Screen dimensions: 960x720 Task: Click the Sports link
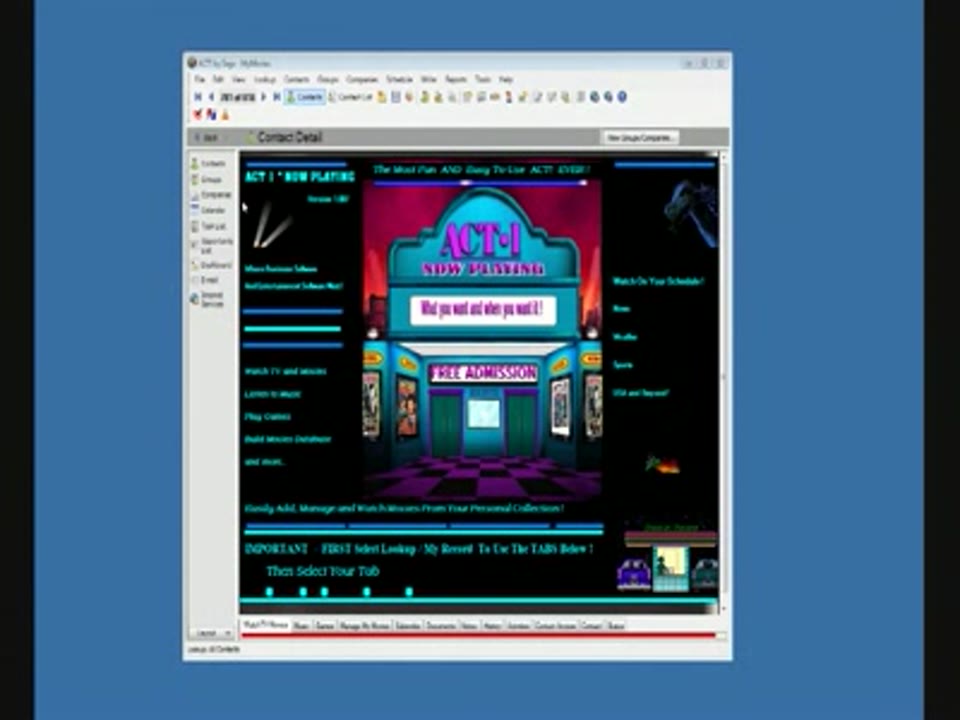coord(623,365)
